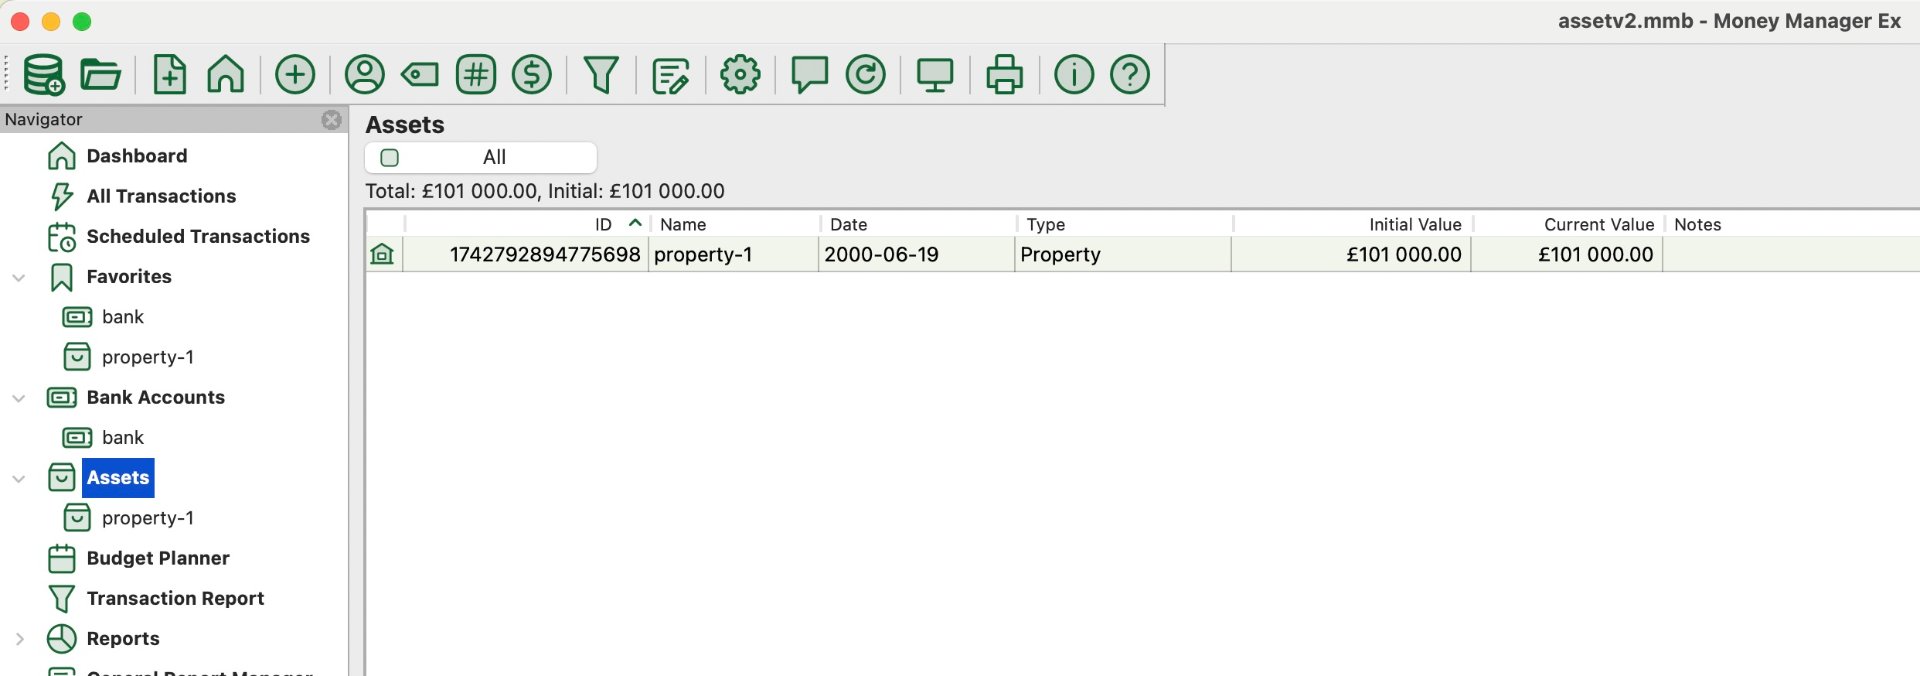Click the Print icon in toolbar
This screenshot has height=676, width=1920.
point(1004,75)
